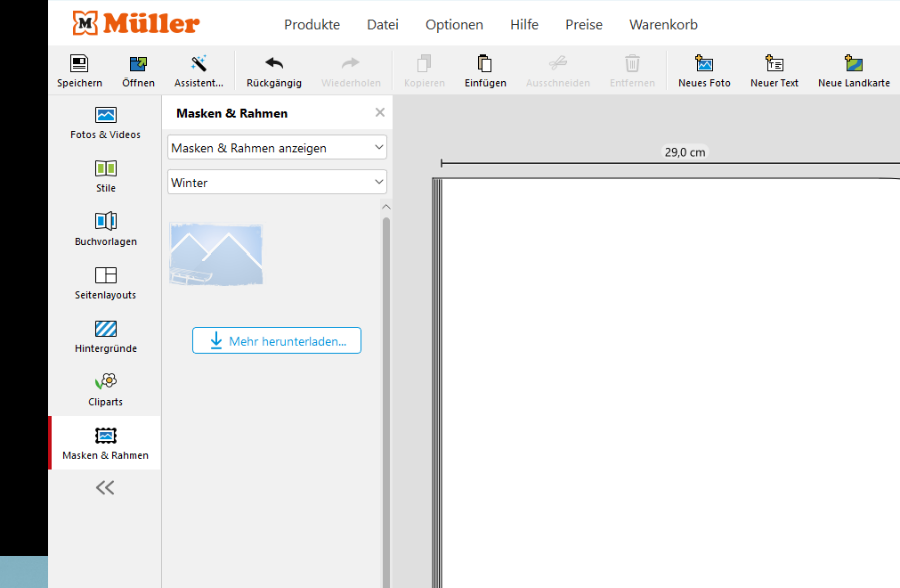
Task: Show the Buchvorlagen templates
Action: click(106, 230)
